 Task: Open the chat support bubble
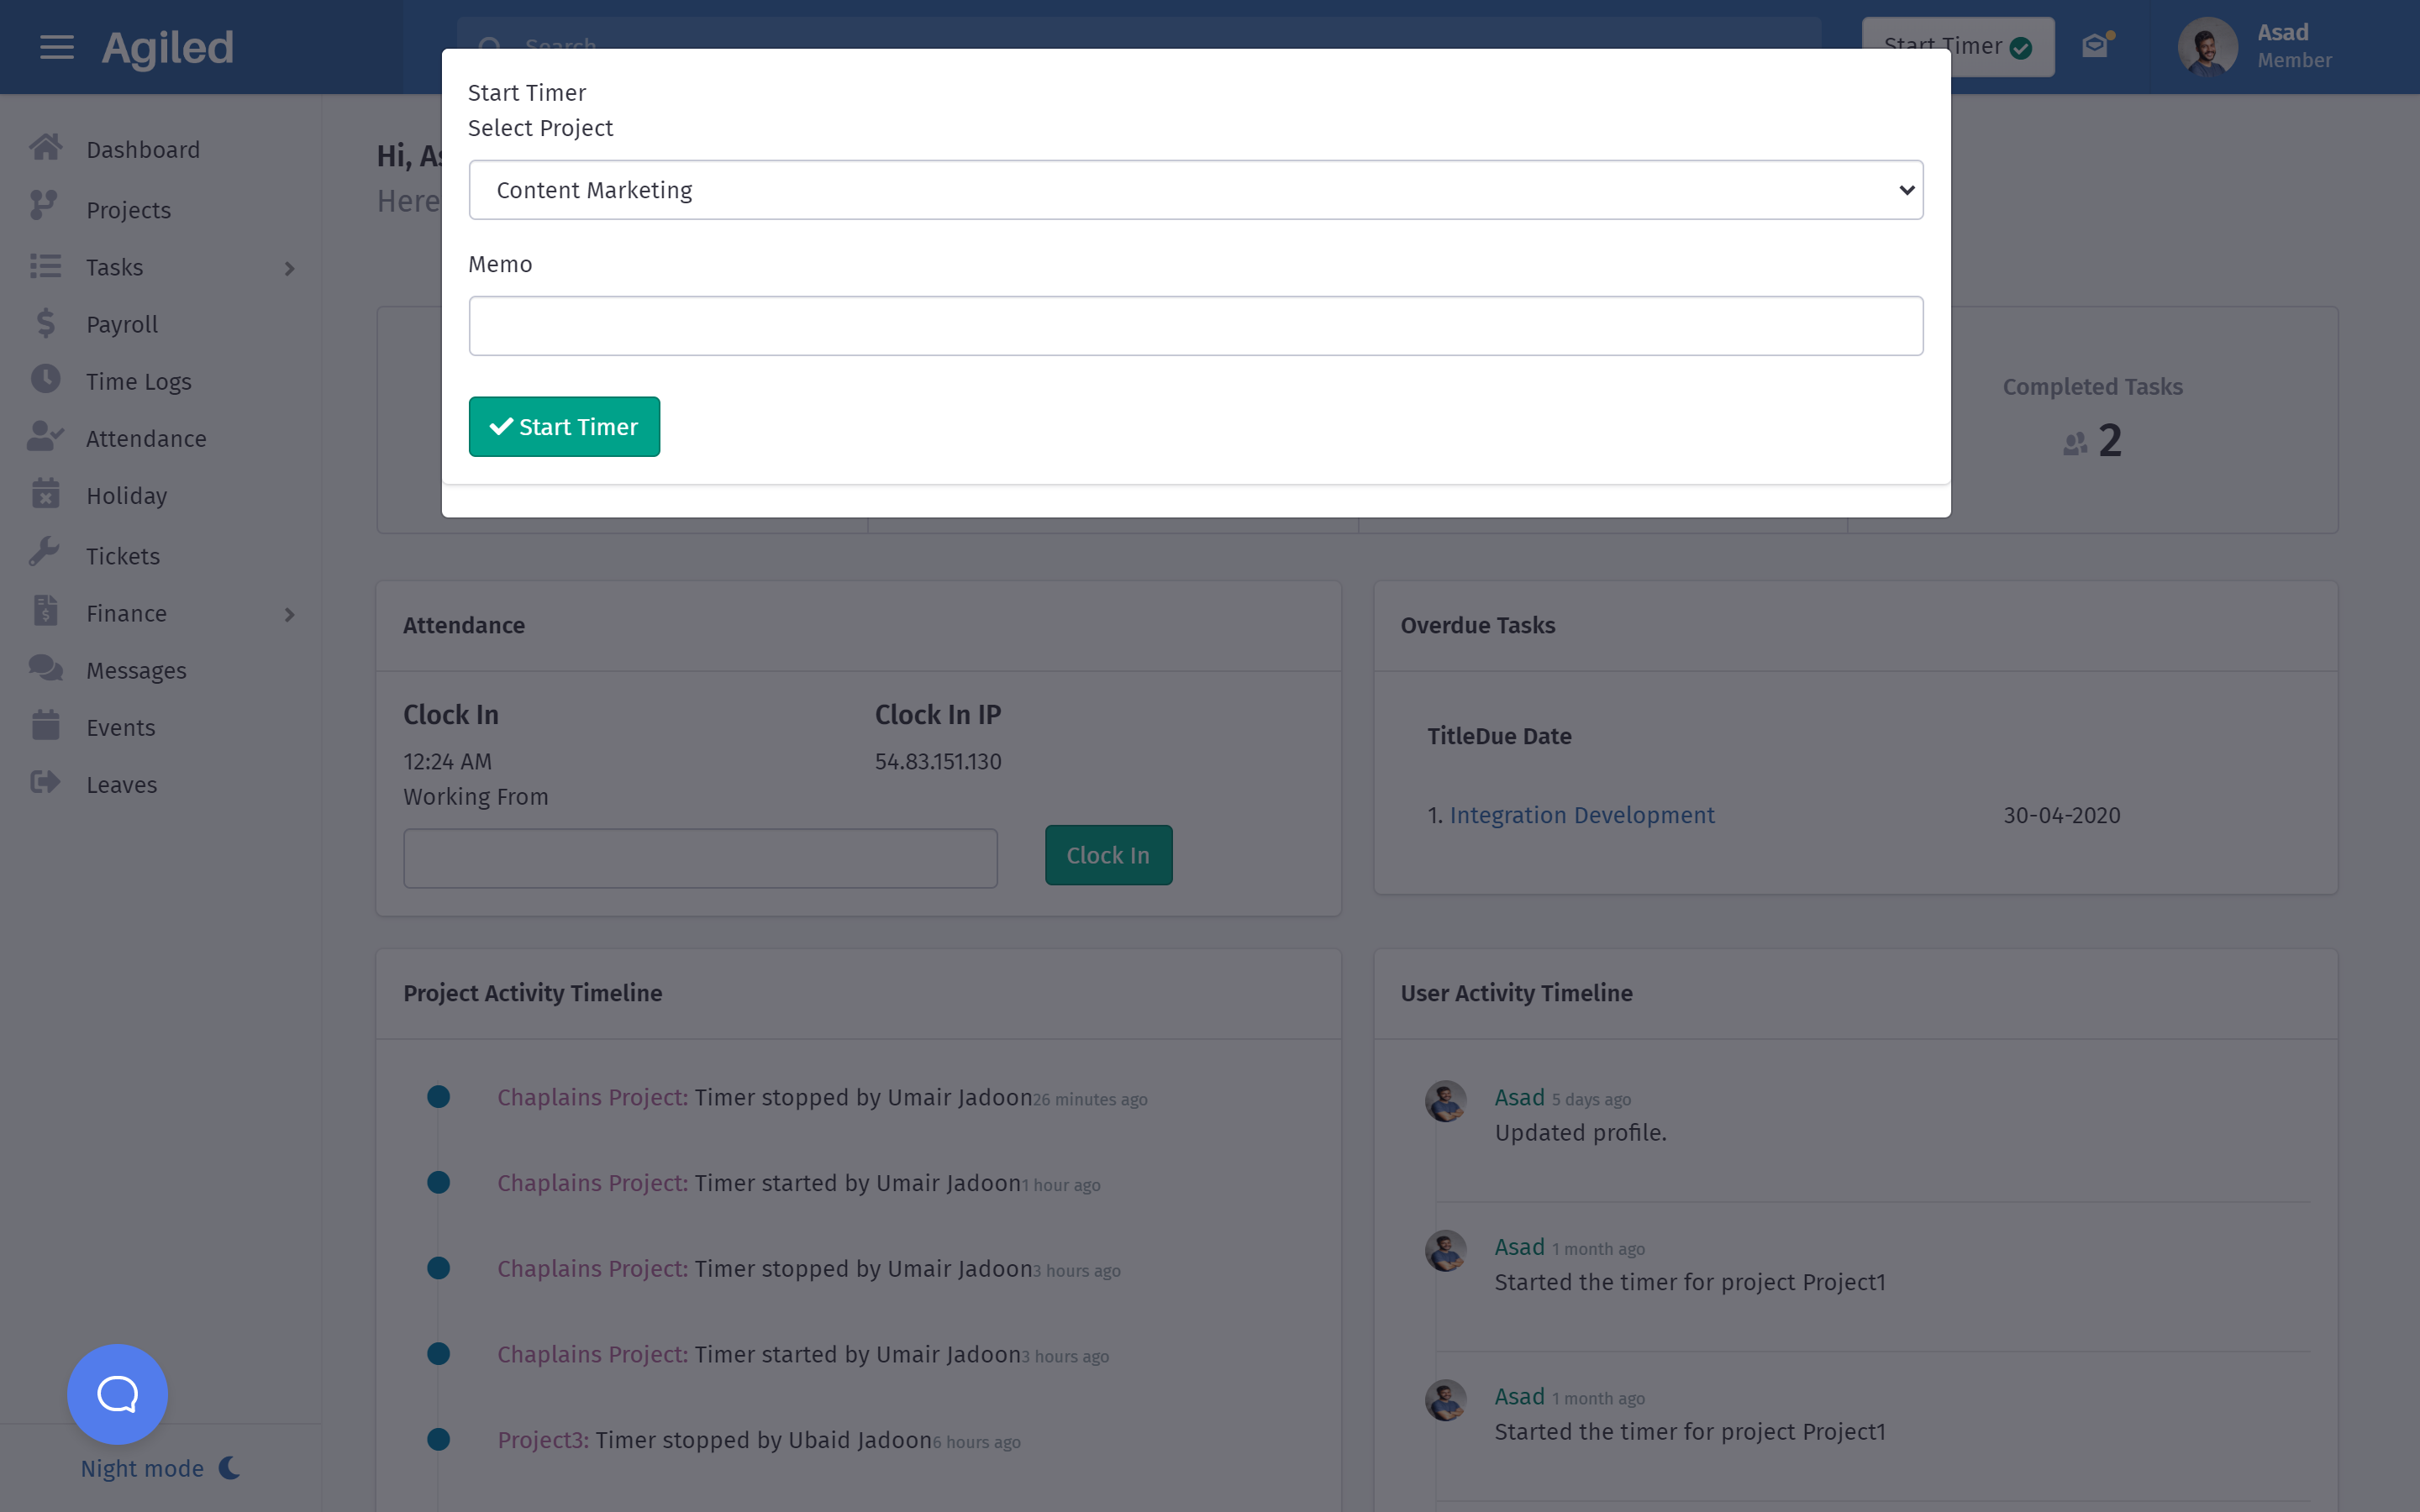pos(117,1393)
